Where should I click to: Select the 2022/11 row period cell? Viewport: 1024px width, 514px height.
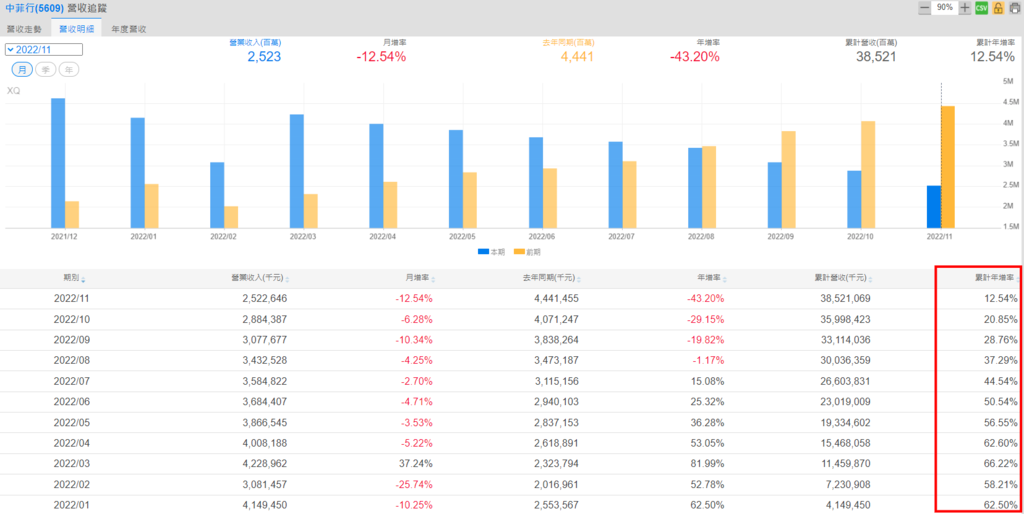click(71, 298)
